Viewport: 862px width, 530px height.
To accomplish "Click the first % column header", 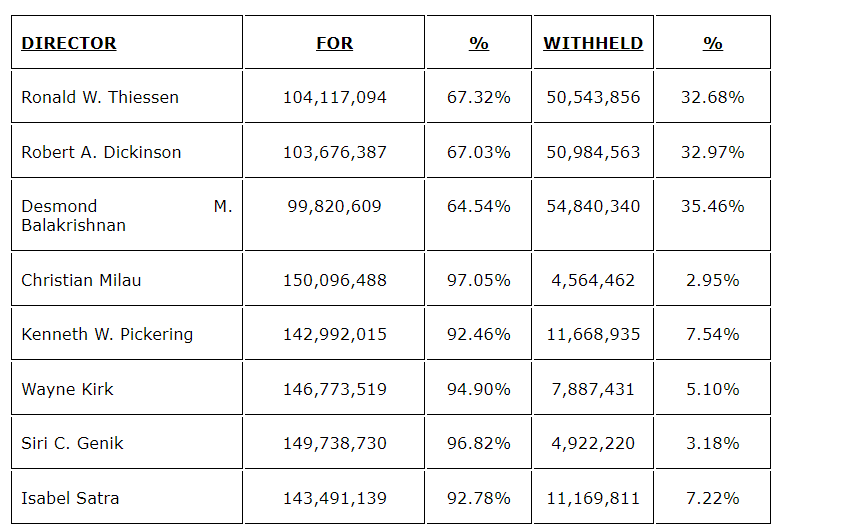I will pyautogui.click(x=479, y=43).
